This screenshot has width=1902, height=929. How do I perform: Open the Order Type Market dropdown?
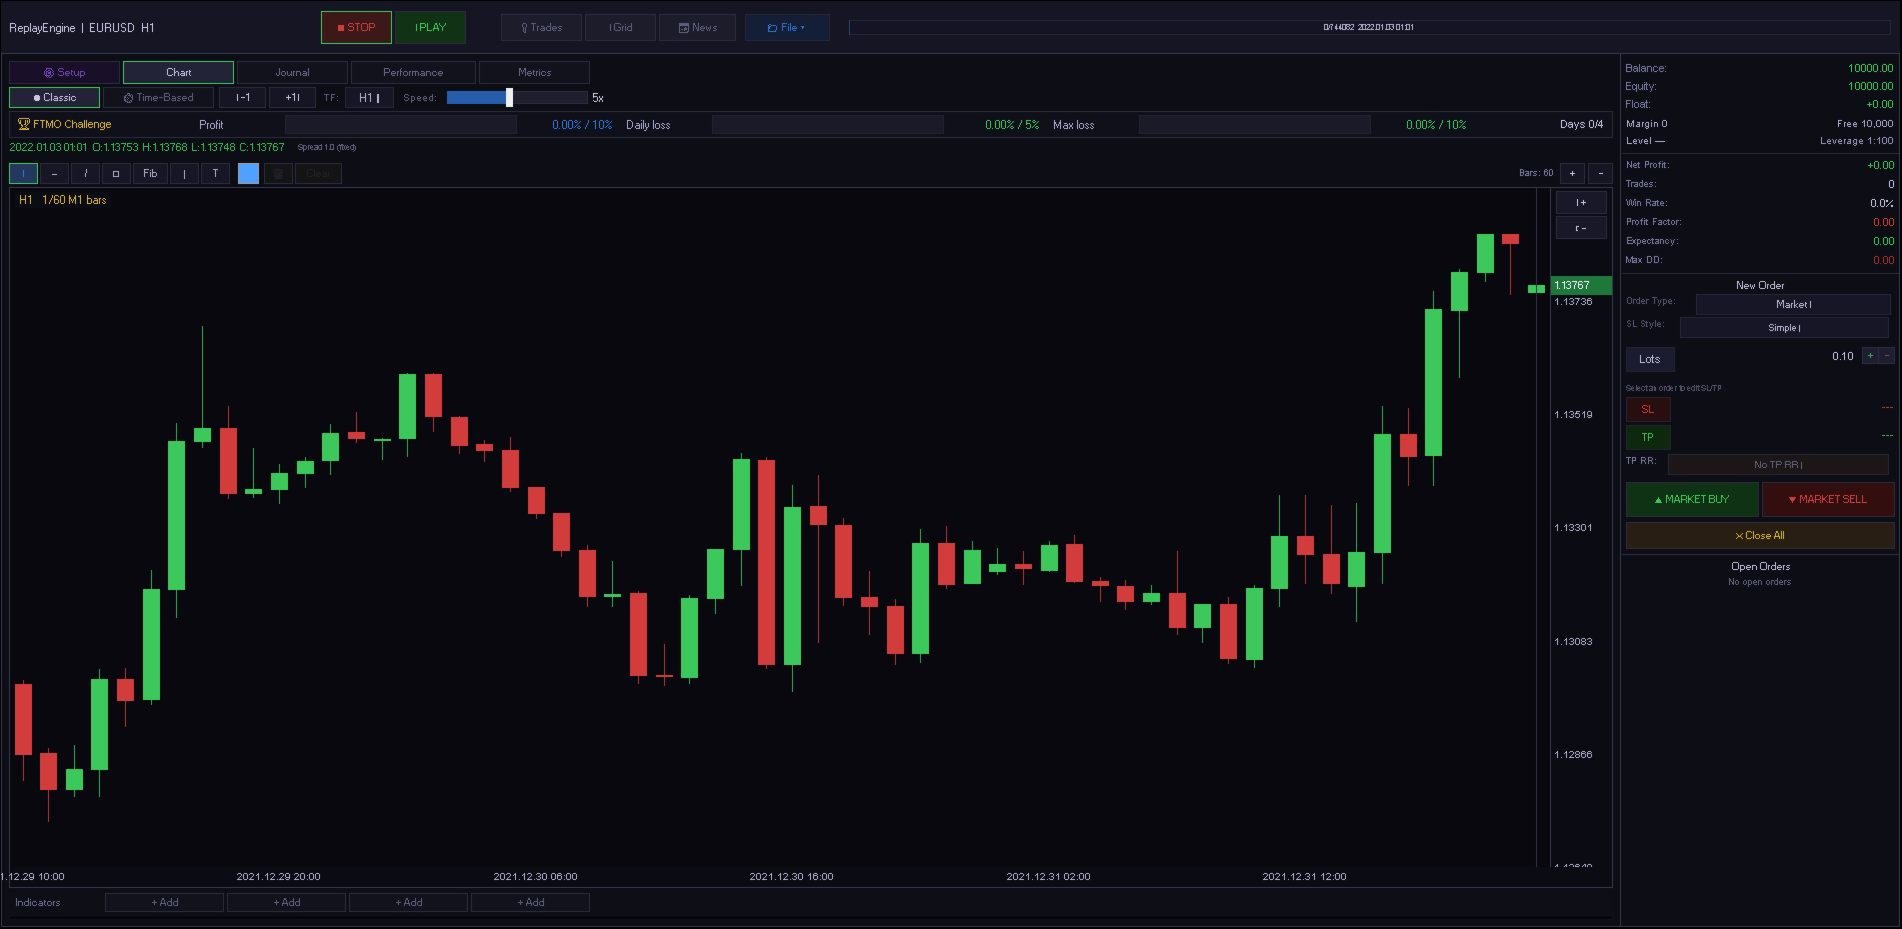[x=1793, y=304]
